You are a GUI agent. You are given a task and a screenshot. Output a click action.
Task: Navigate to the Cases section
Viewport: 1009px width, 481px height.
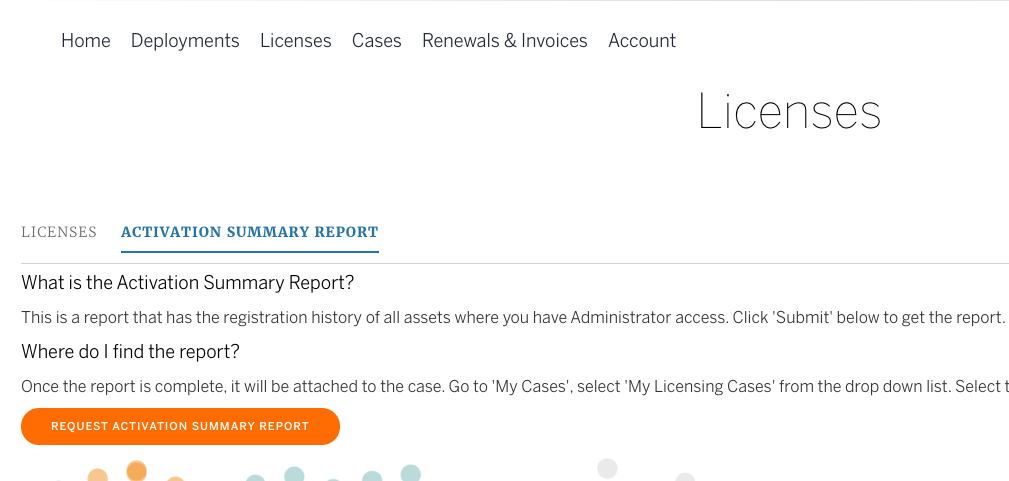point(376,41)
